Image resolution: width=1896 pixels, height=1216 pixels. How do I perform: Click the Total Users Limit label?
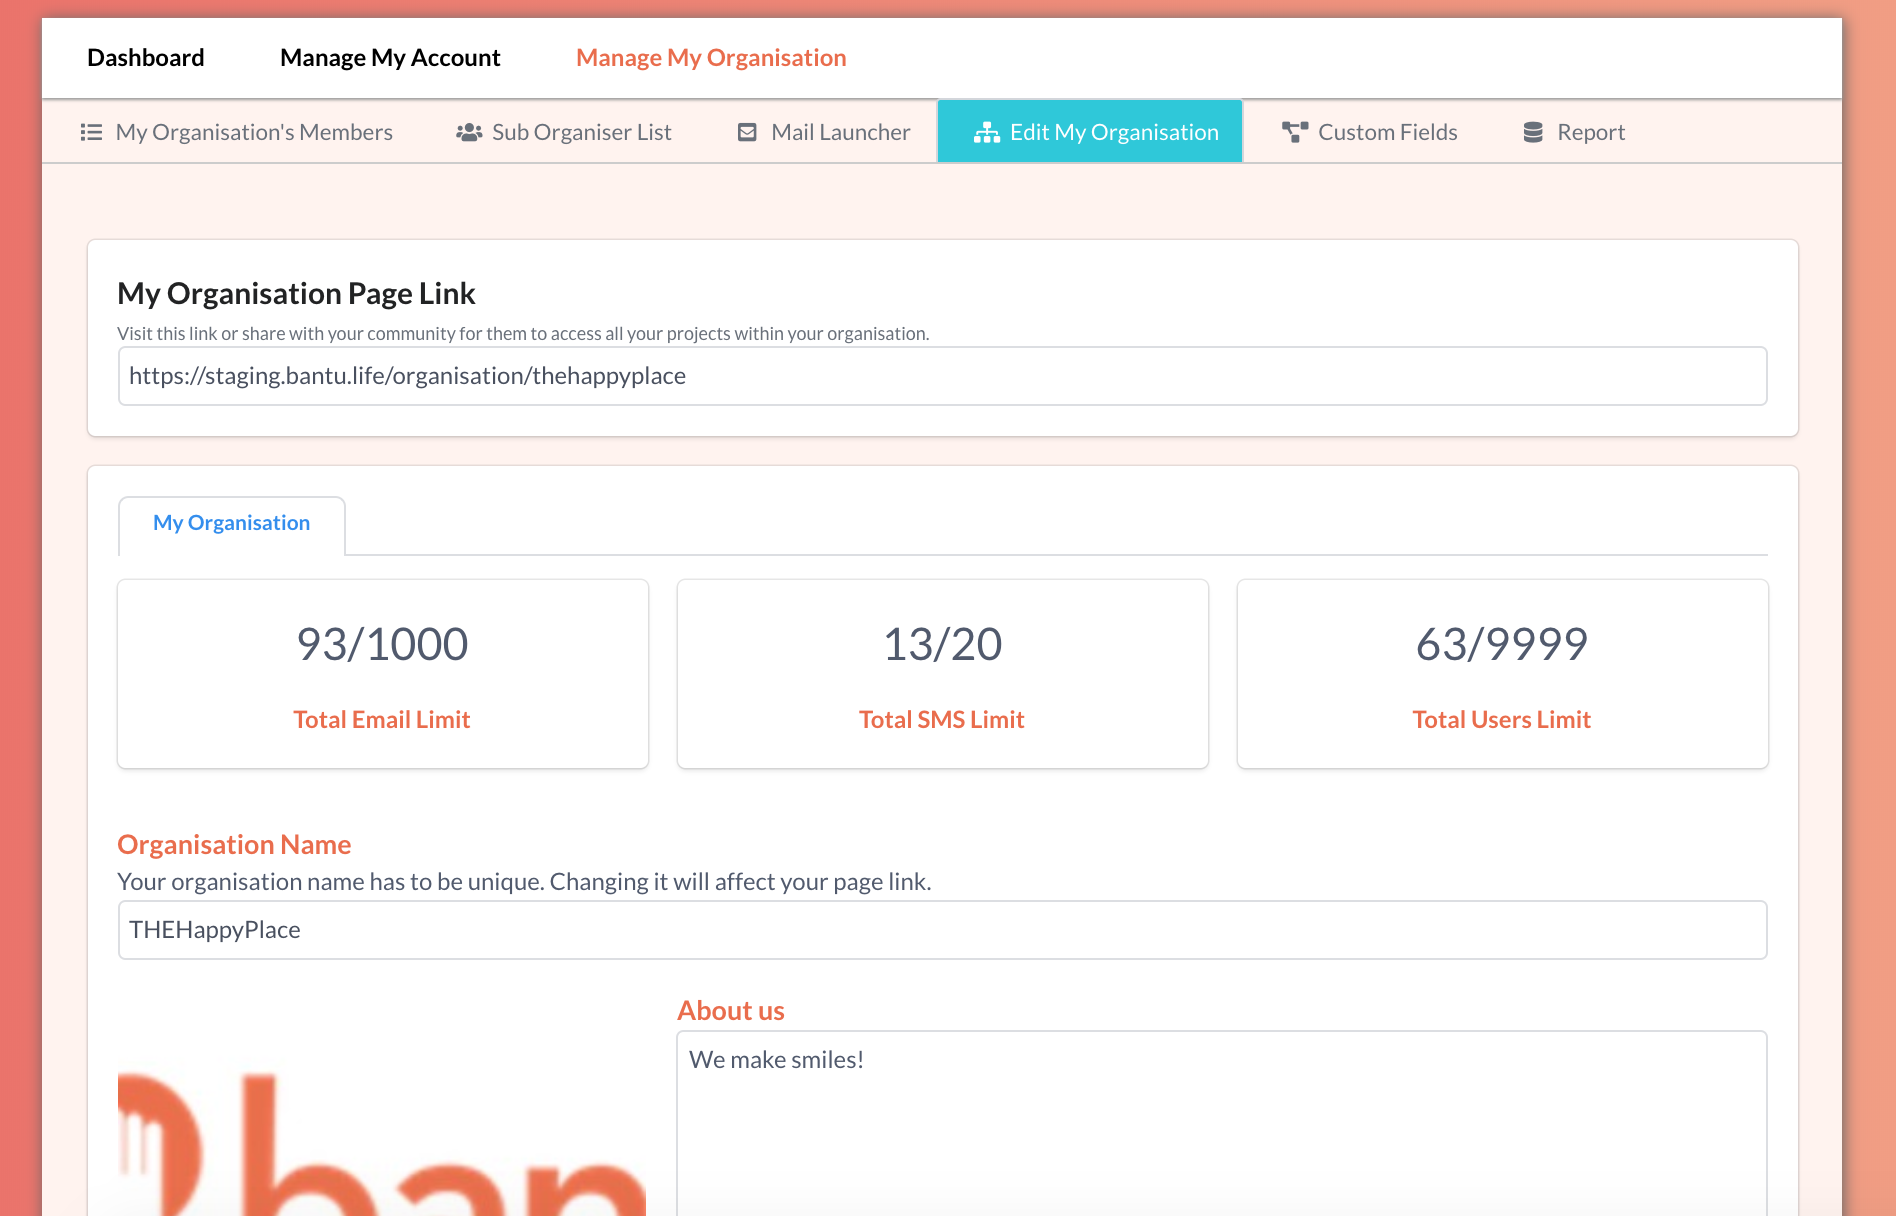pos(1502,720)
